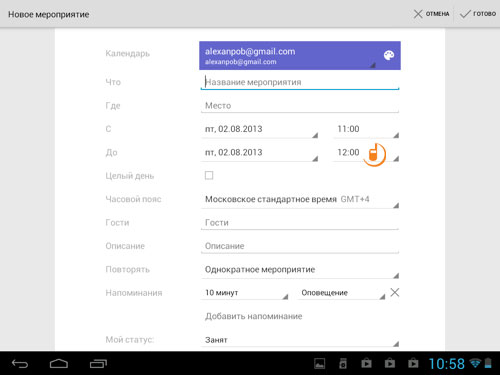The width and height of the screenshot is (500, 375).
Task: Open the calendar color palette icon
Action: (x=389, y=55)
